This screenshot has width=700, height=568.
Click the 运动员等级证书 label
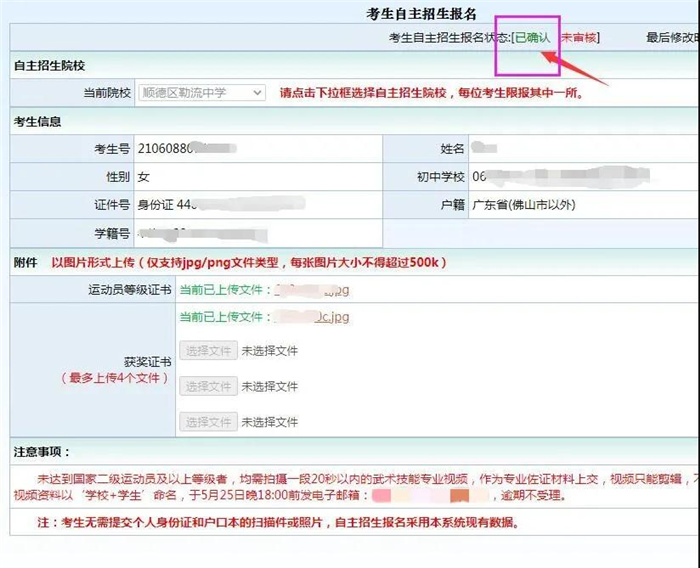[129, 290]
